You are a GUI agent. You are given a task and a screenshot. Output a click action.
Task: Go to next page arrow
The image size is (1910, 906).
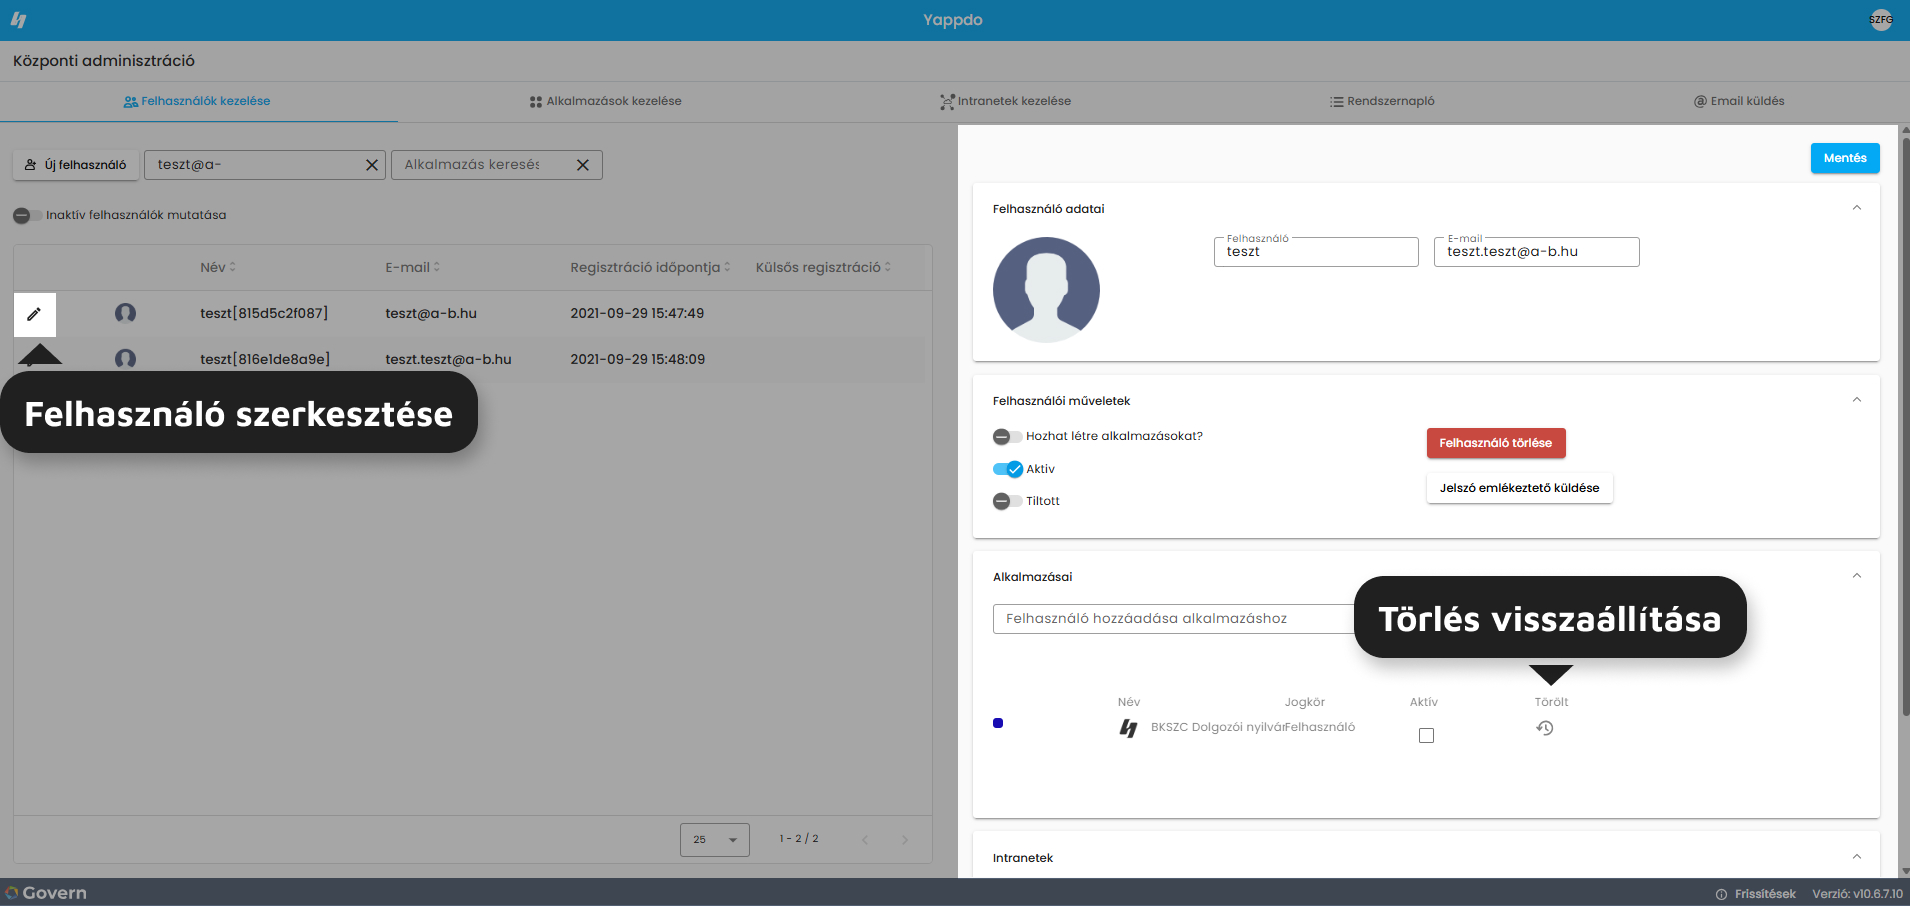(x=905, y=840)
